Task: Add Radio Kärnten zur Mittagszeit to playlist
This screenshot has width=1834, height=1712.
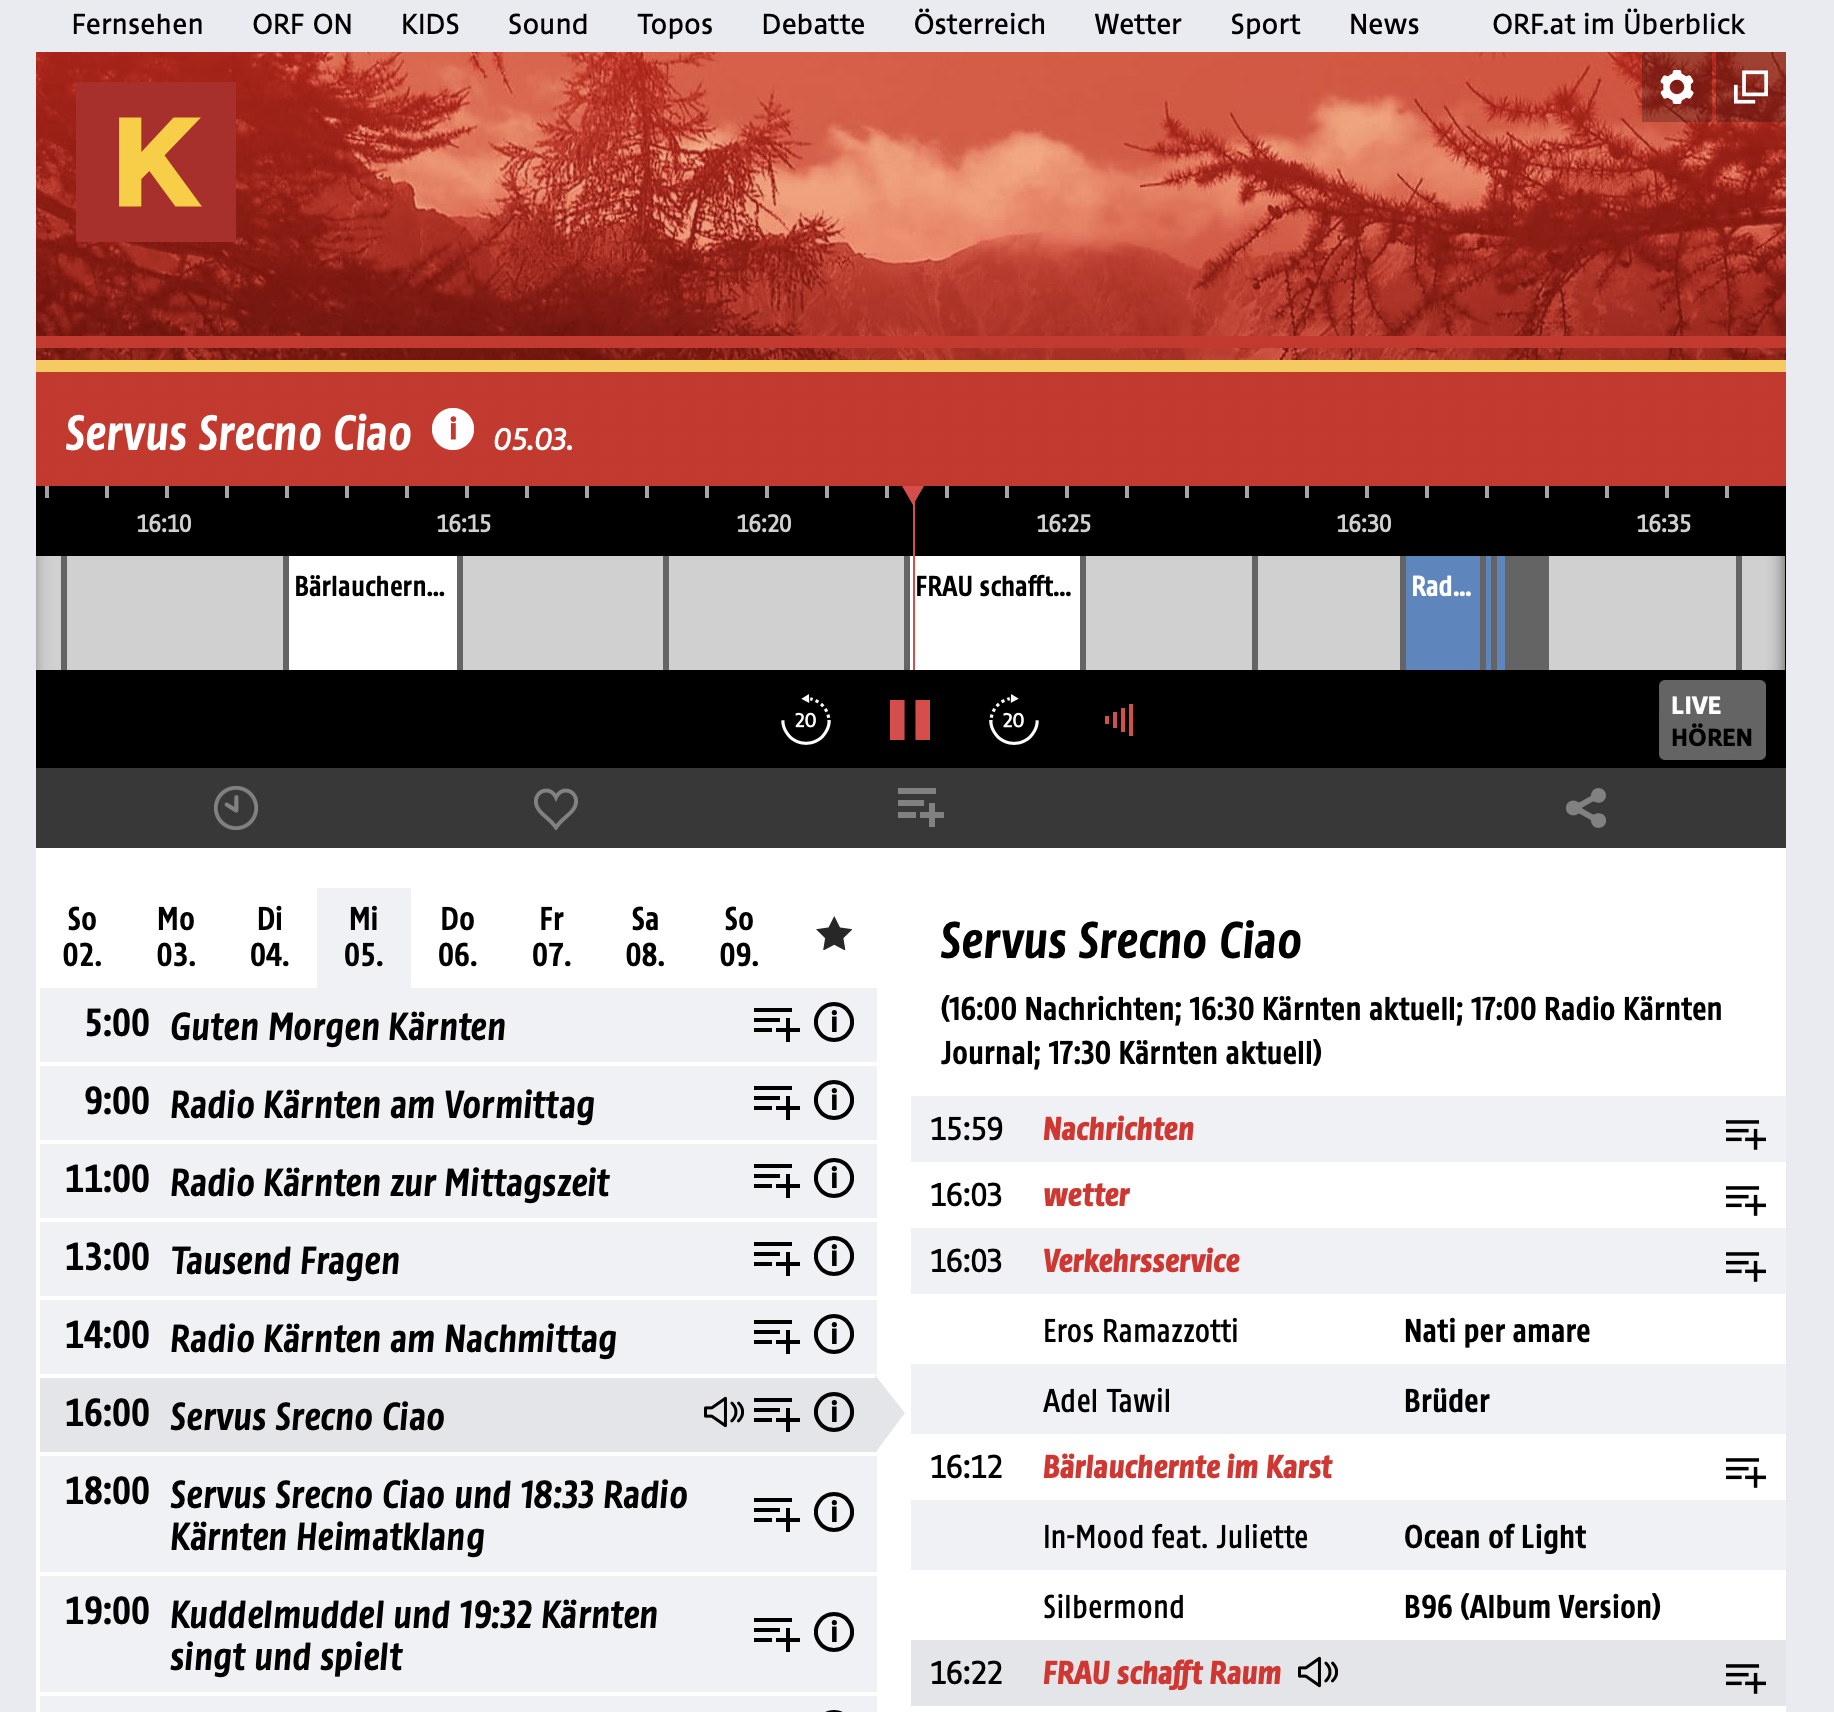Action: 776,1180
